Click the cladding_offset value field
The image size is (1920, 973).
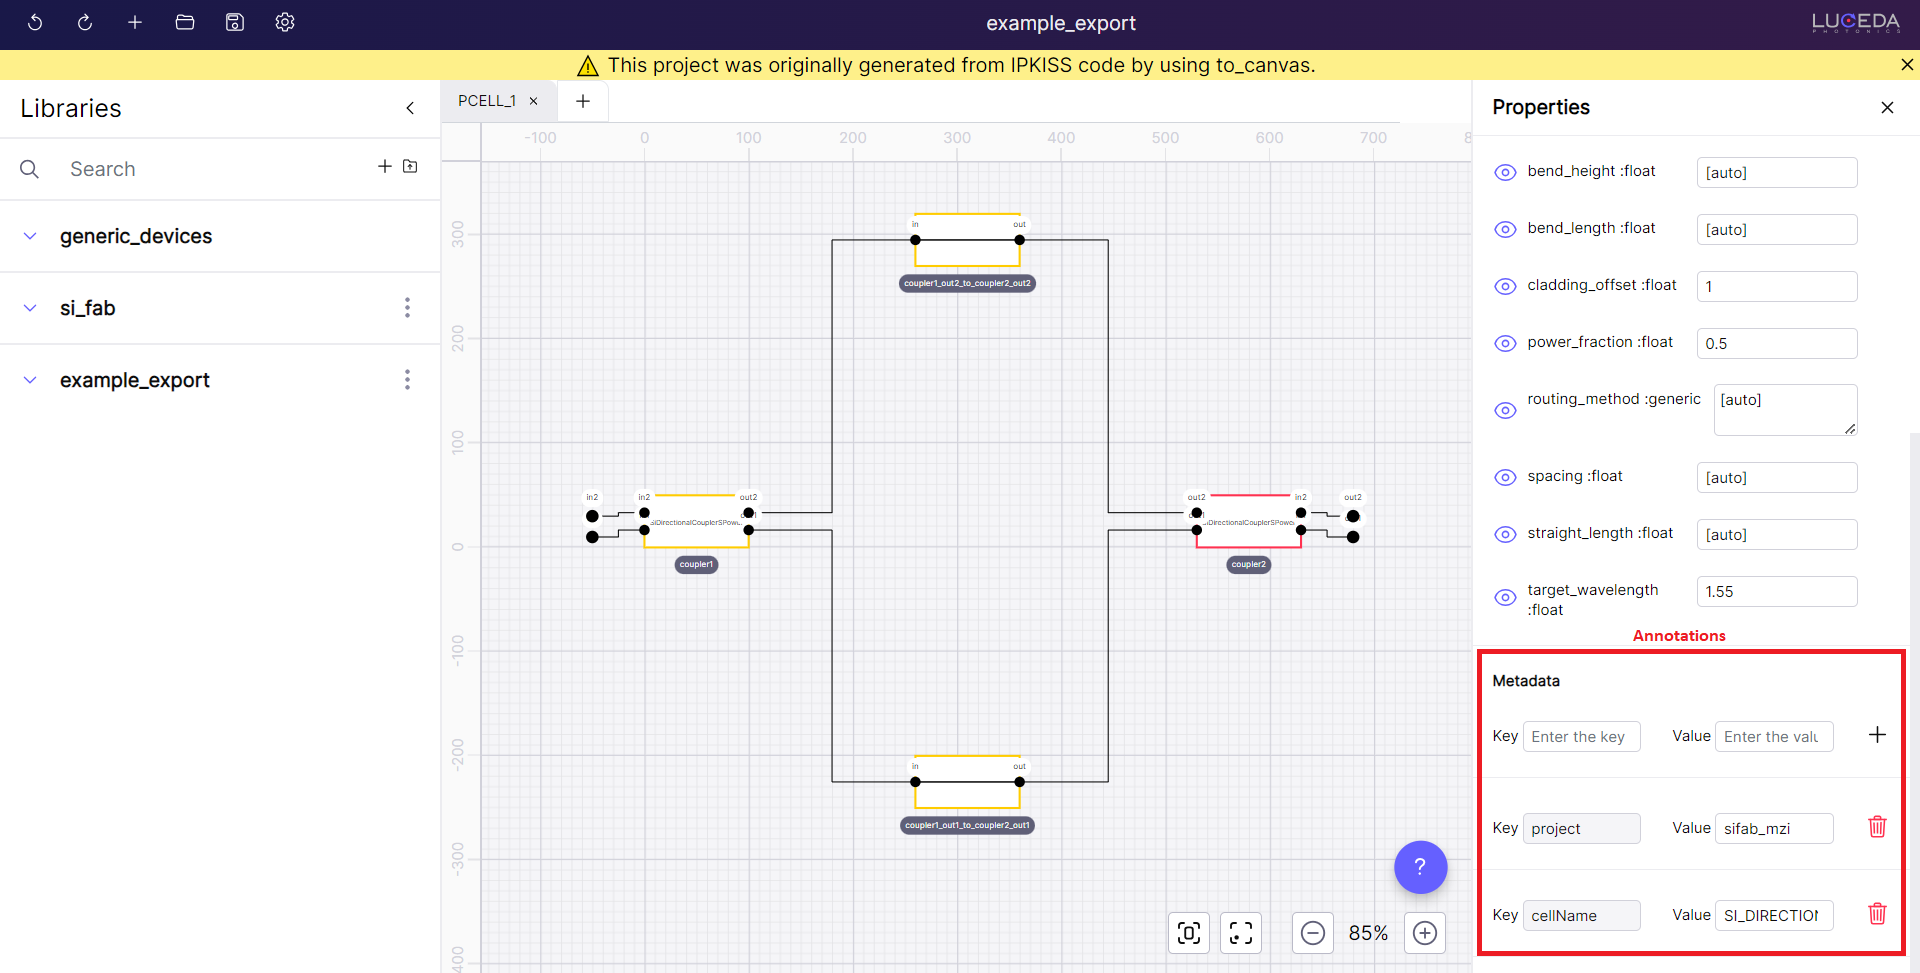click(1776, 286)
